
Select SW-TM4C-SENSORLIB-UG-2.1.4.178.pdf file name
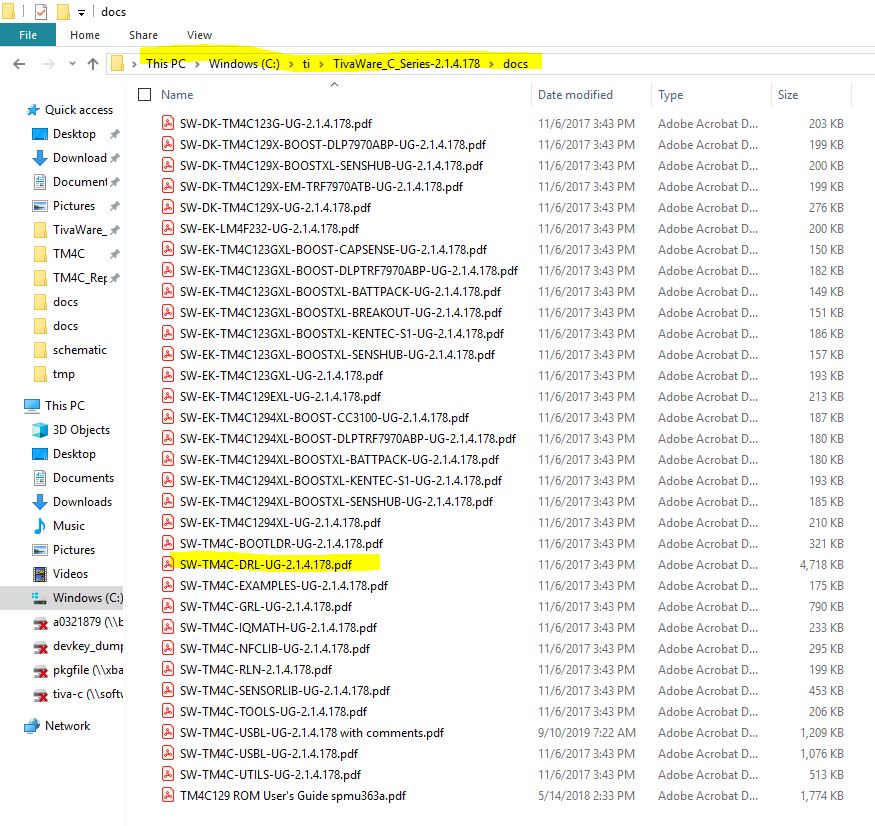coord(285,691)
